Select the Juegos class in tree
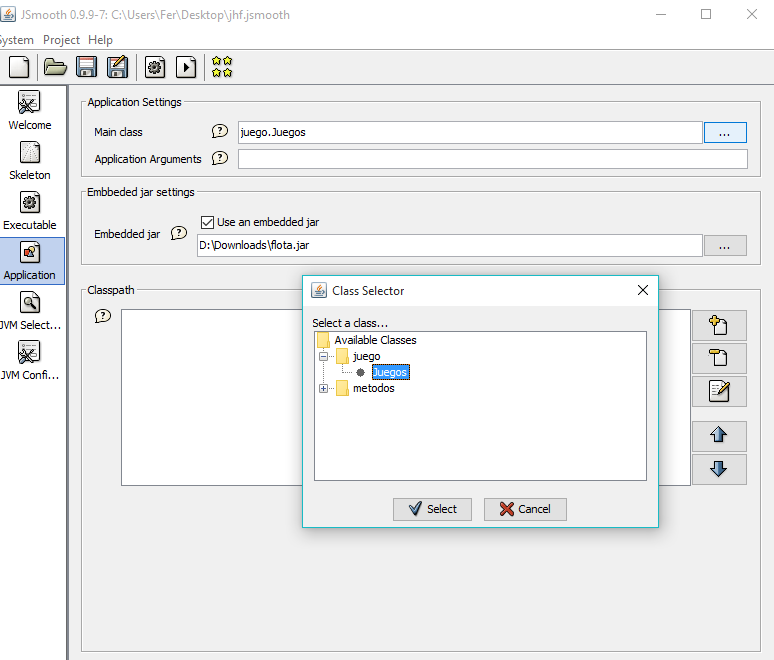The image size is (774, 660). click(x=390, y=372)
